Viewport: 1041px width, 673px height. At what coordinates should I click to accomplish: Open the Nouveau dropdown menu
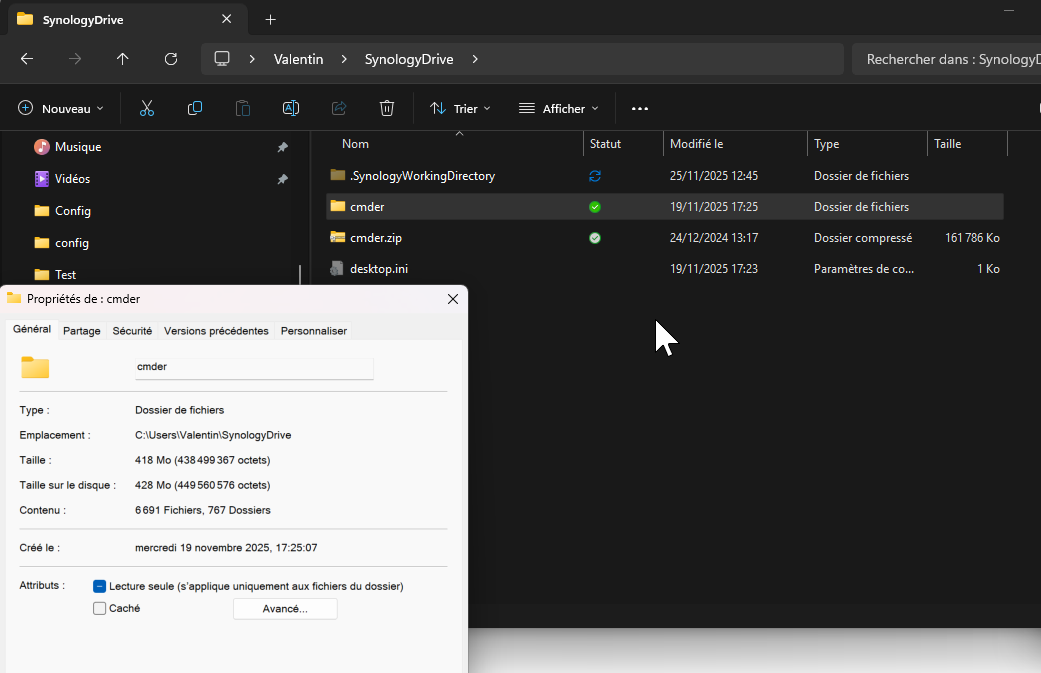point(61,108)
